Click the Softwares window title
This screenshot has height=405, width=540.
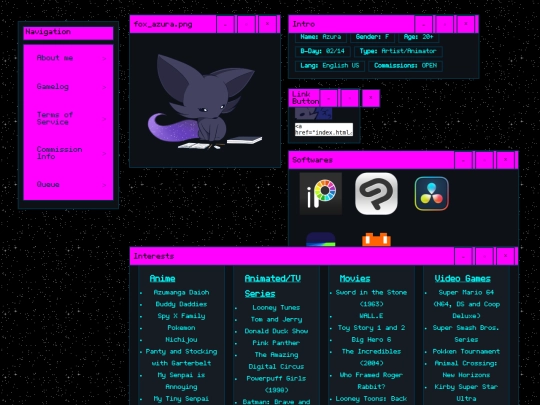[312, 160]
